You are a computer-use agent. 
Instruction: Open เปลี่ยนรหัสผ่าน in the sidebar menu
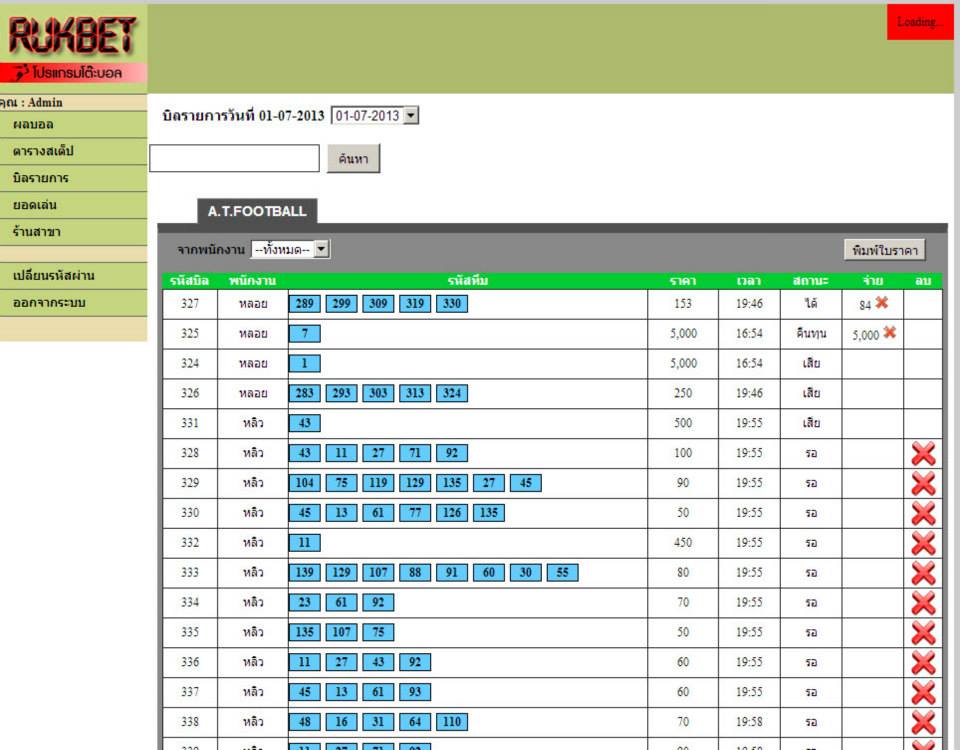pos(73,276)
